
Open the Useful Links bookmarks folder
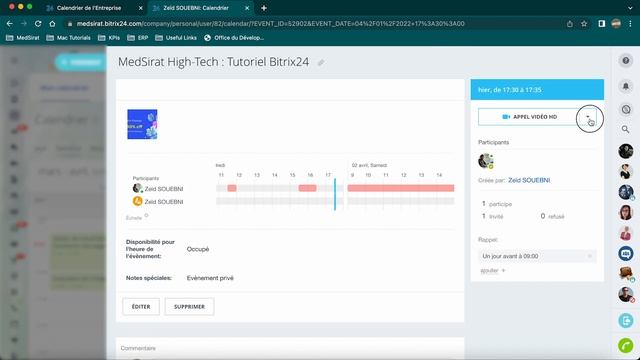pyautogui.click(x=176, y=38)
